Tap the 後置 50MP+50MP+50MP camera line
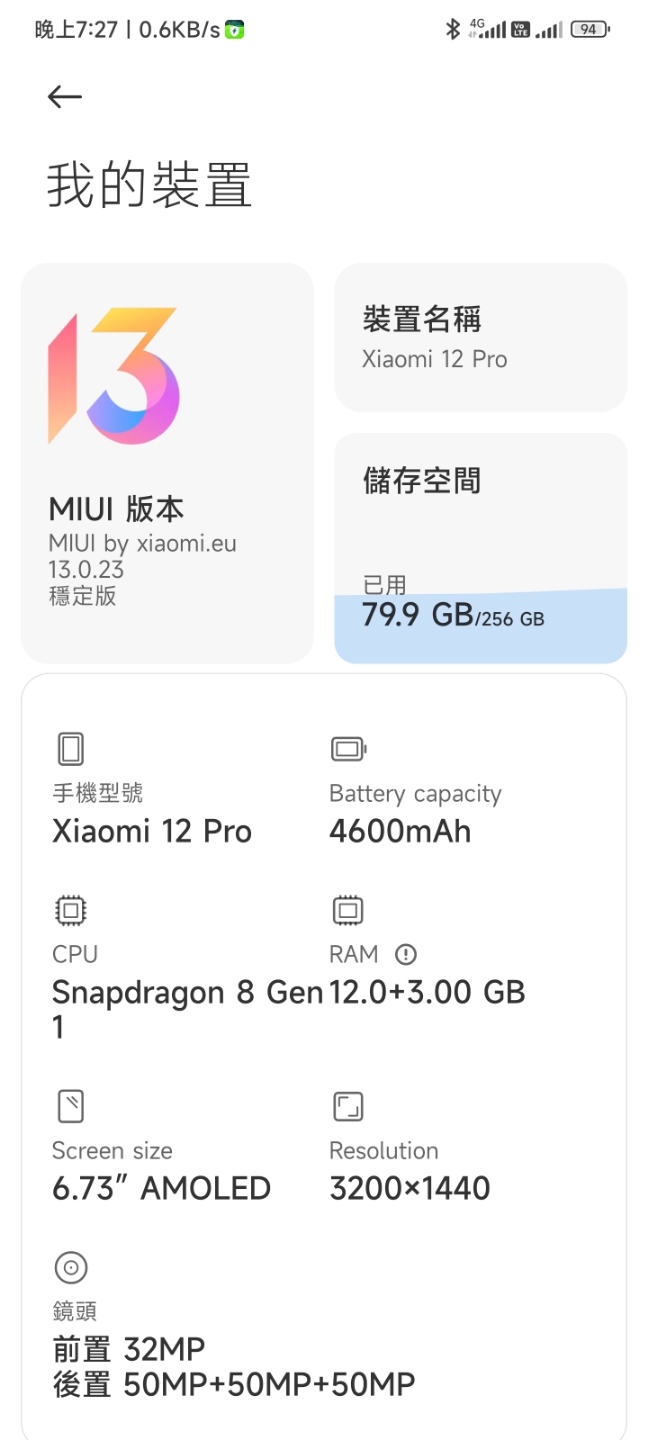The height and width of the screenshot is (1440, 648). [x=233, y=1384]
